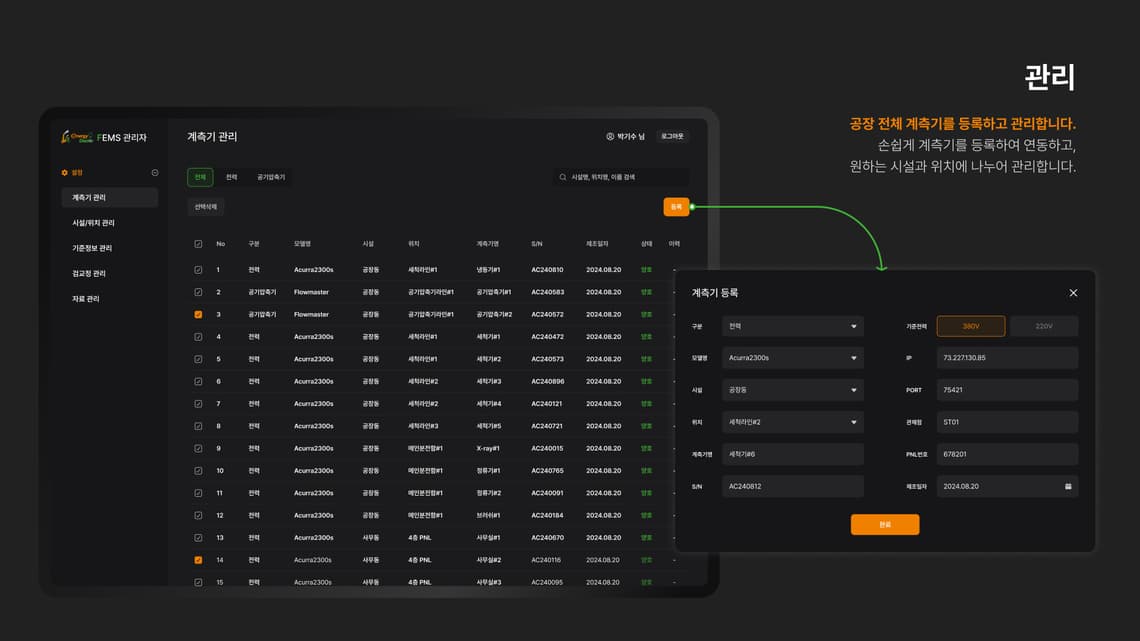
Task: Select the 380V reference voltage option
Action: pyautogui.click(x=971, y=326)
